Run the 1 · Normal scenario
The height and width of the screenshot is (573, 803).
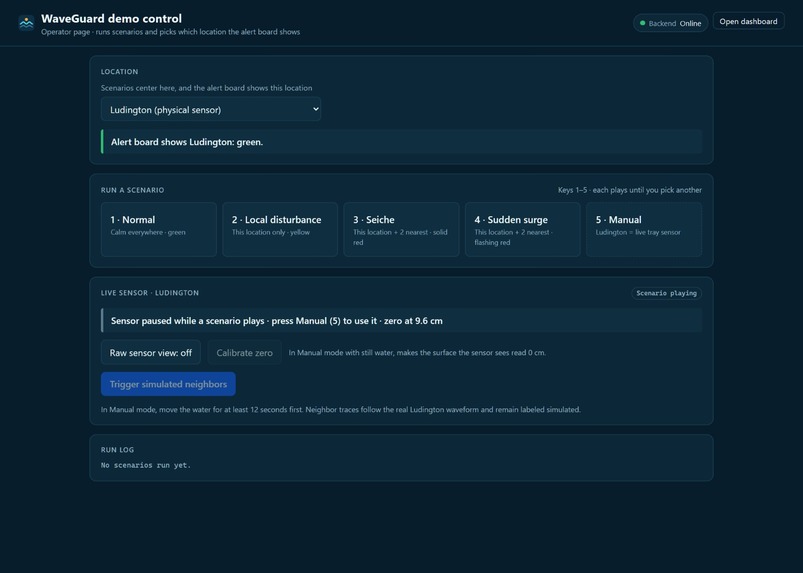point(159,229)
